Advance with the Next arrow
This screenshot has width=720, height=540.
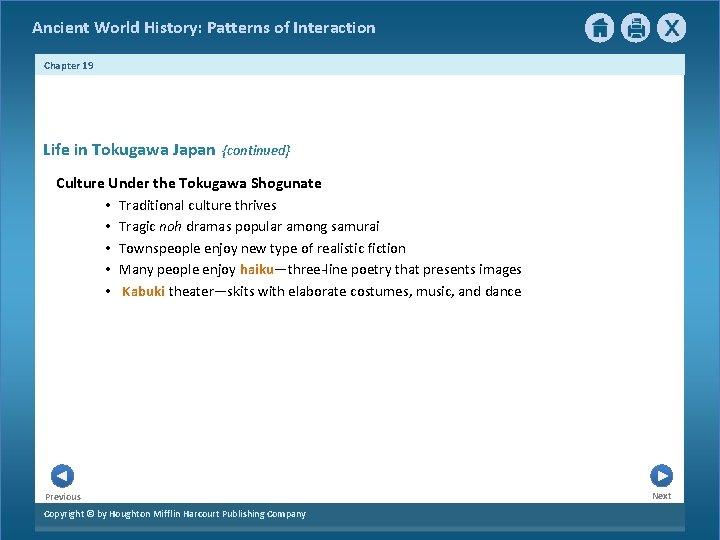[x=662, y=476]
